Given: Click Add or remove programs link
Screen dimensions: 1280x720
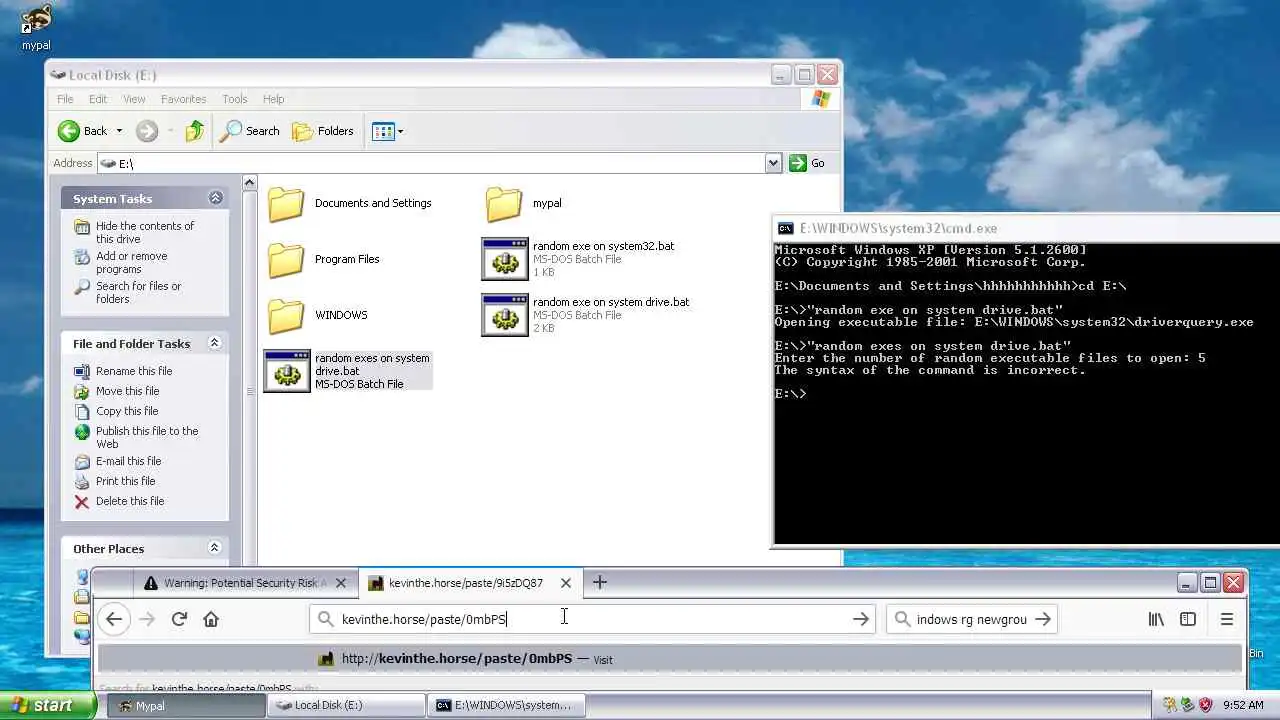Looking at the screenshot, I should pyautogui.click(x=131, y=262).
